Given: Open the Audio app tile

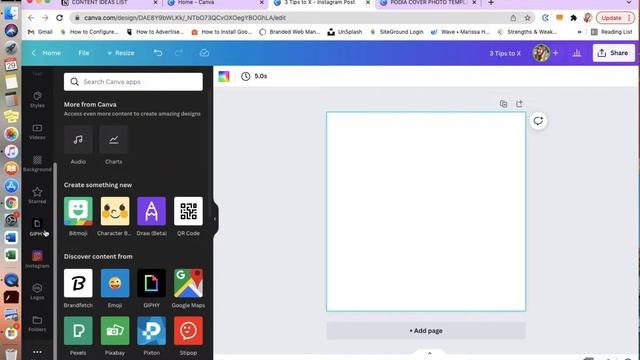Looking at the screenshot, I should pyautogui.click(x=78, y=140).
